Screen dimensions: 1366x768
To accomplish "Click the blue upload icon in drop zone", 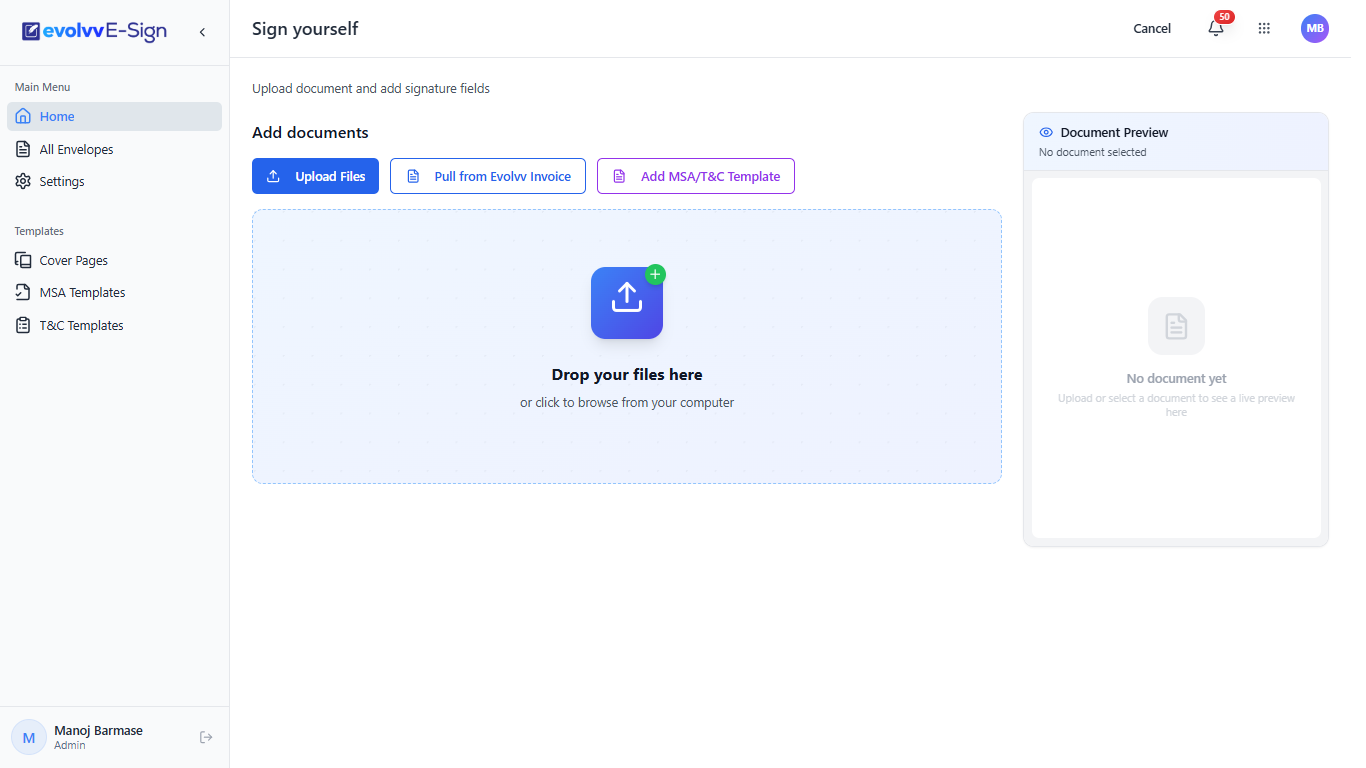I will pos(627,303).
